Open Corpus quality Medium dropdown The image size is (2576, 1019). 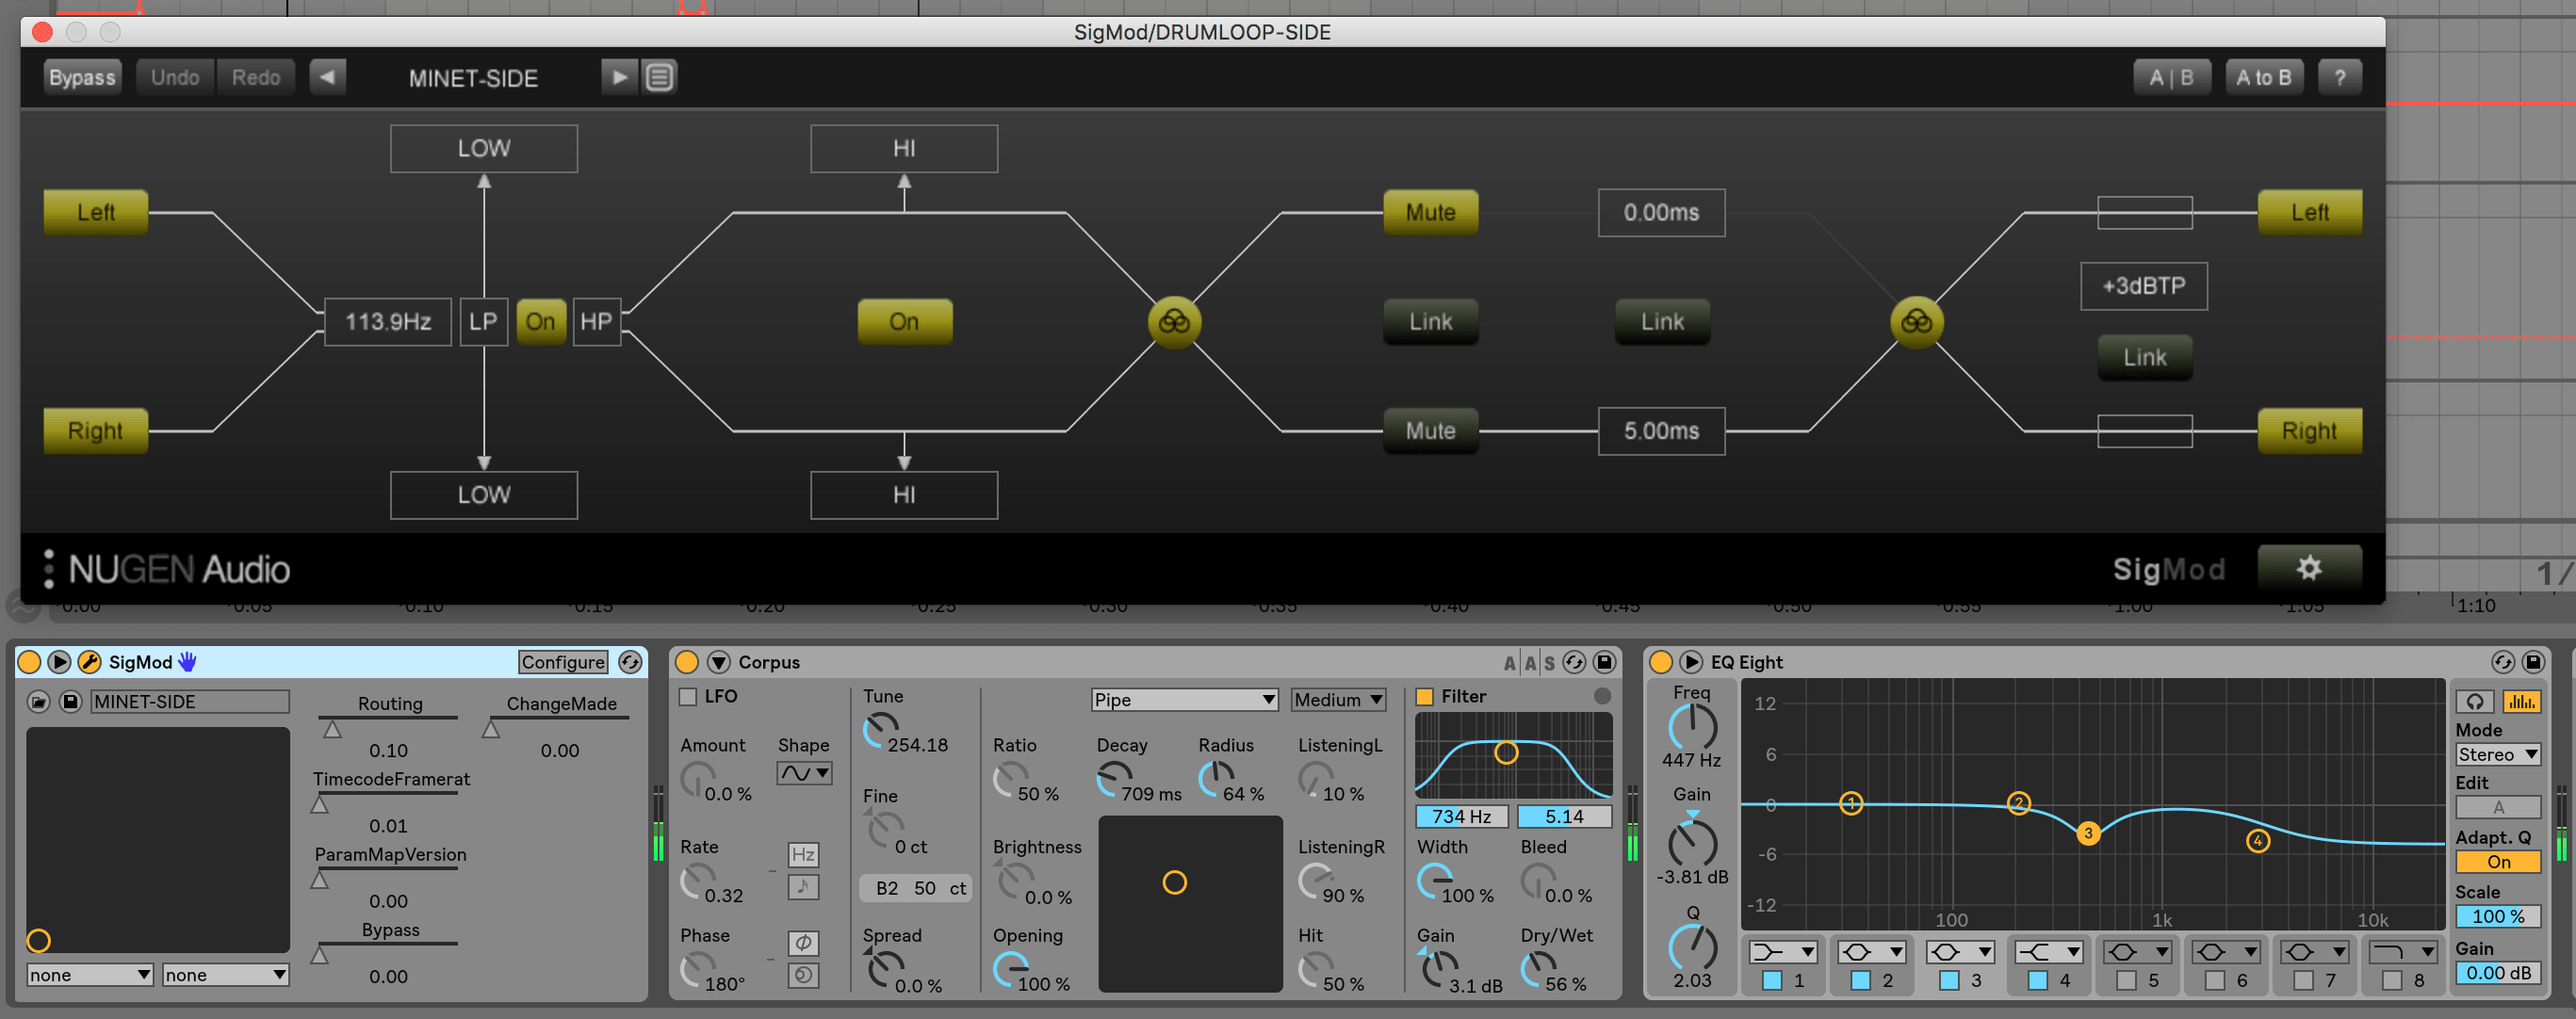[1338, 700]
